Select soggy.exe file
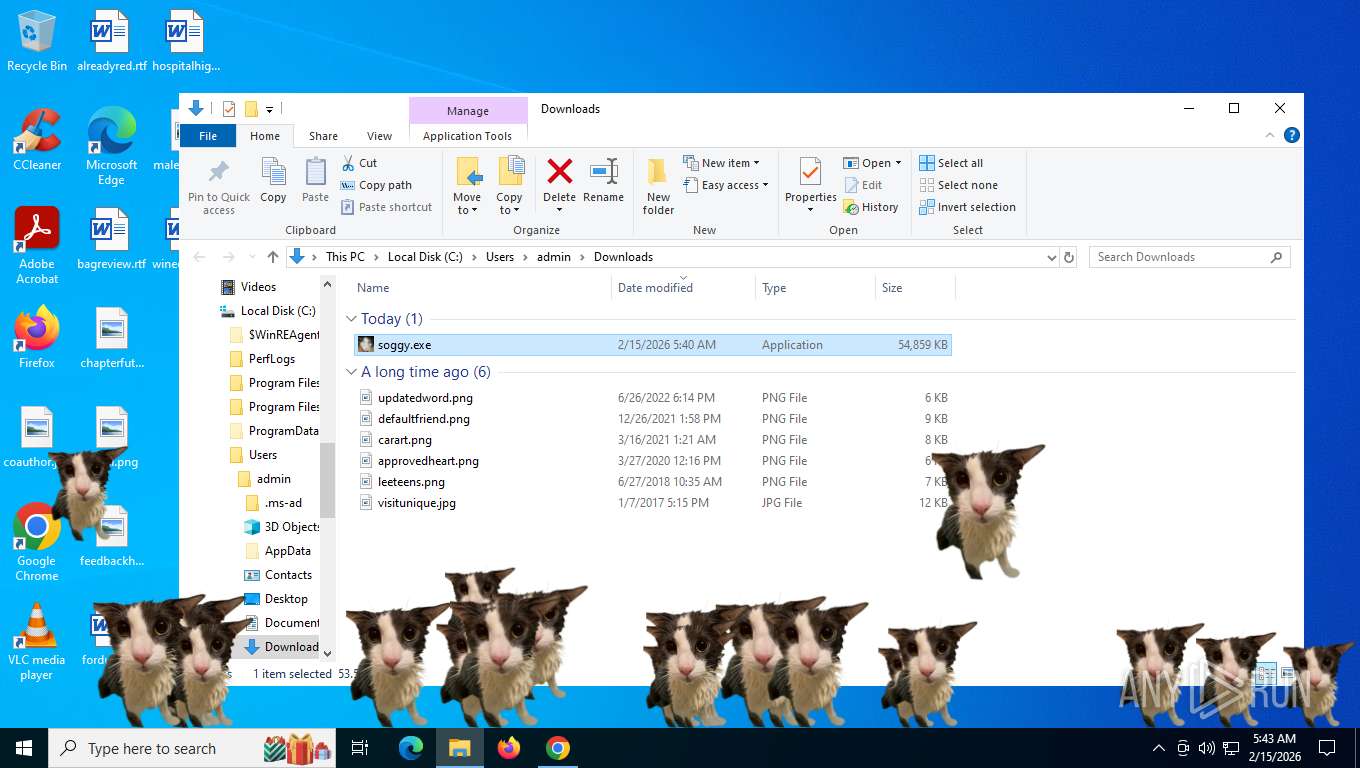The image size is (1360, 768). point(653,345)
